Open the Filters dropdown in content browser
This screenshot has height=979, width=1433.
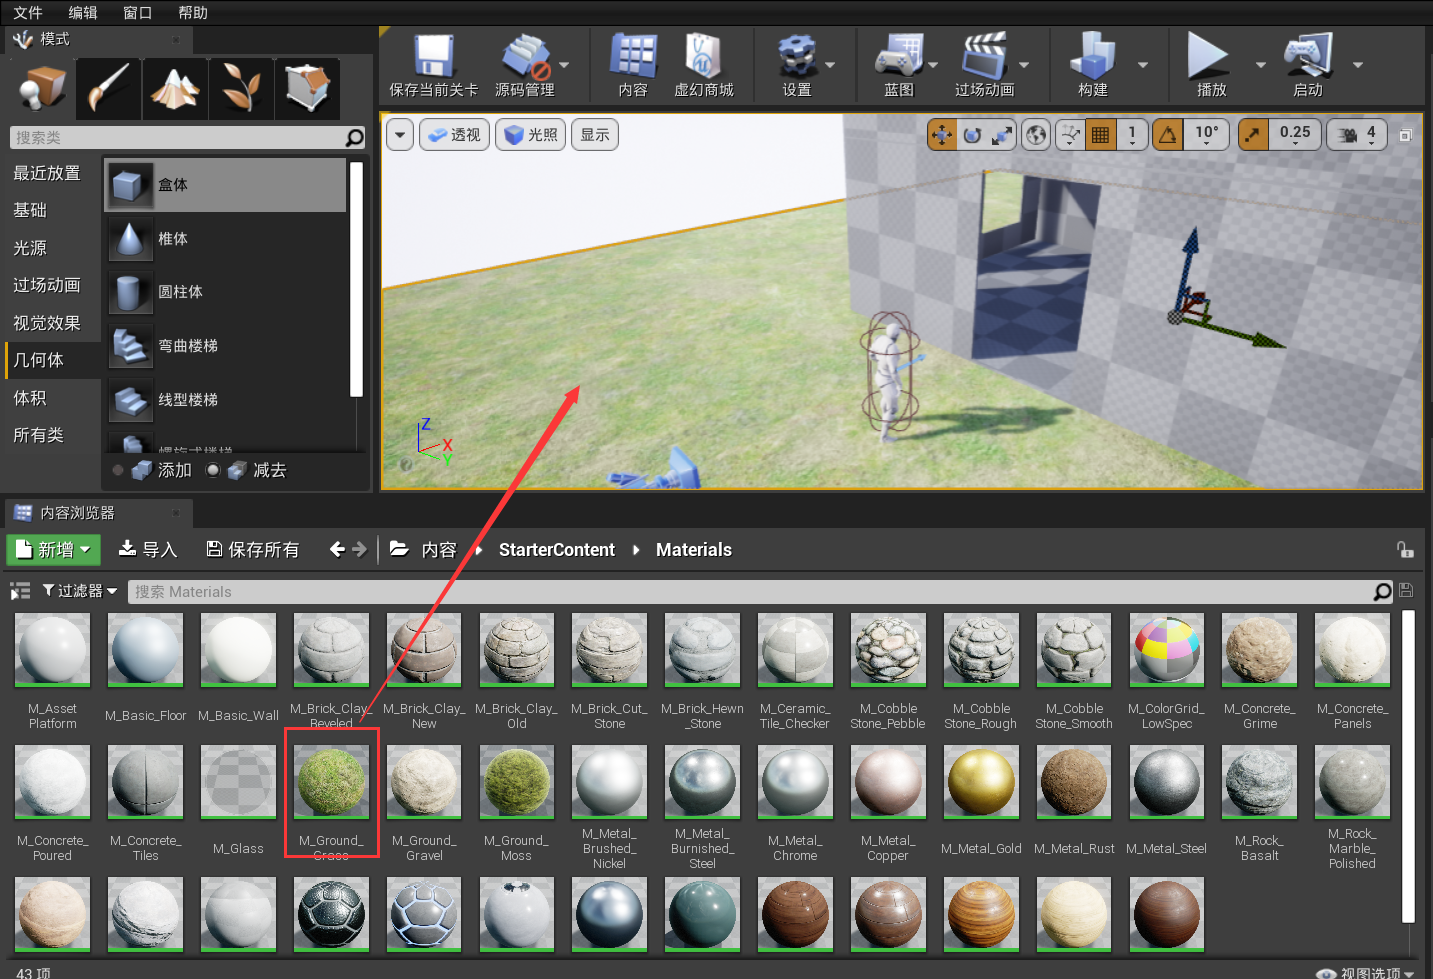80,591
